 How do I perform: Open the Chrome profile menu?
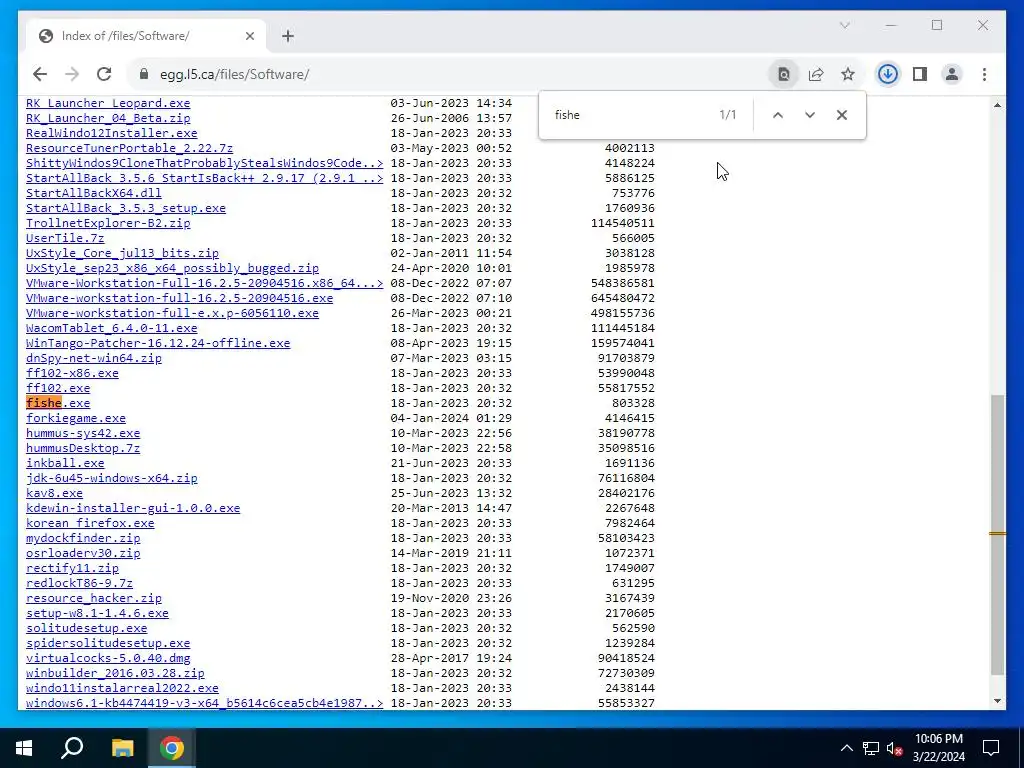click(952, 74)
